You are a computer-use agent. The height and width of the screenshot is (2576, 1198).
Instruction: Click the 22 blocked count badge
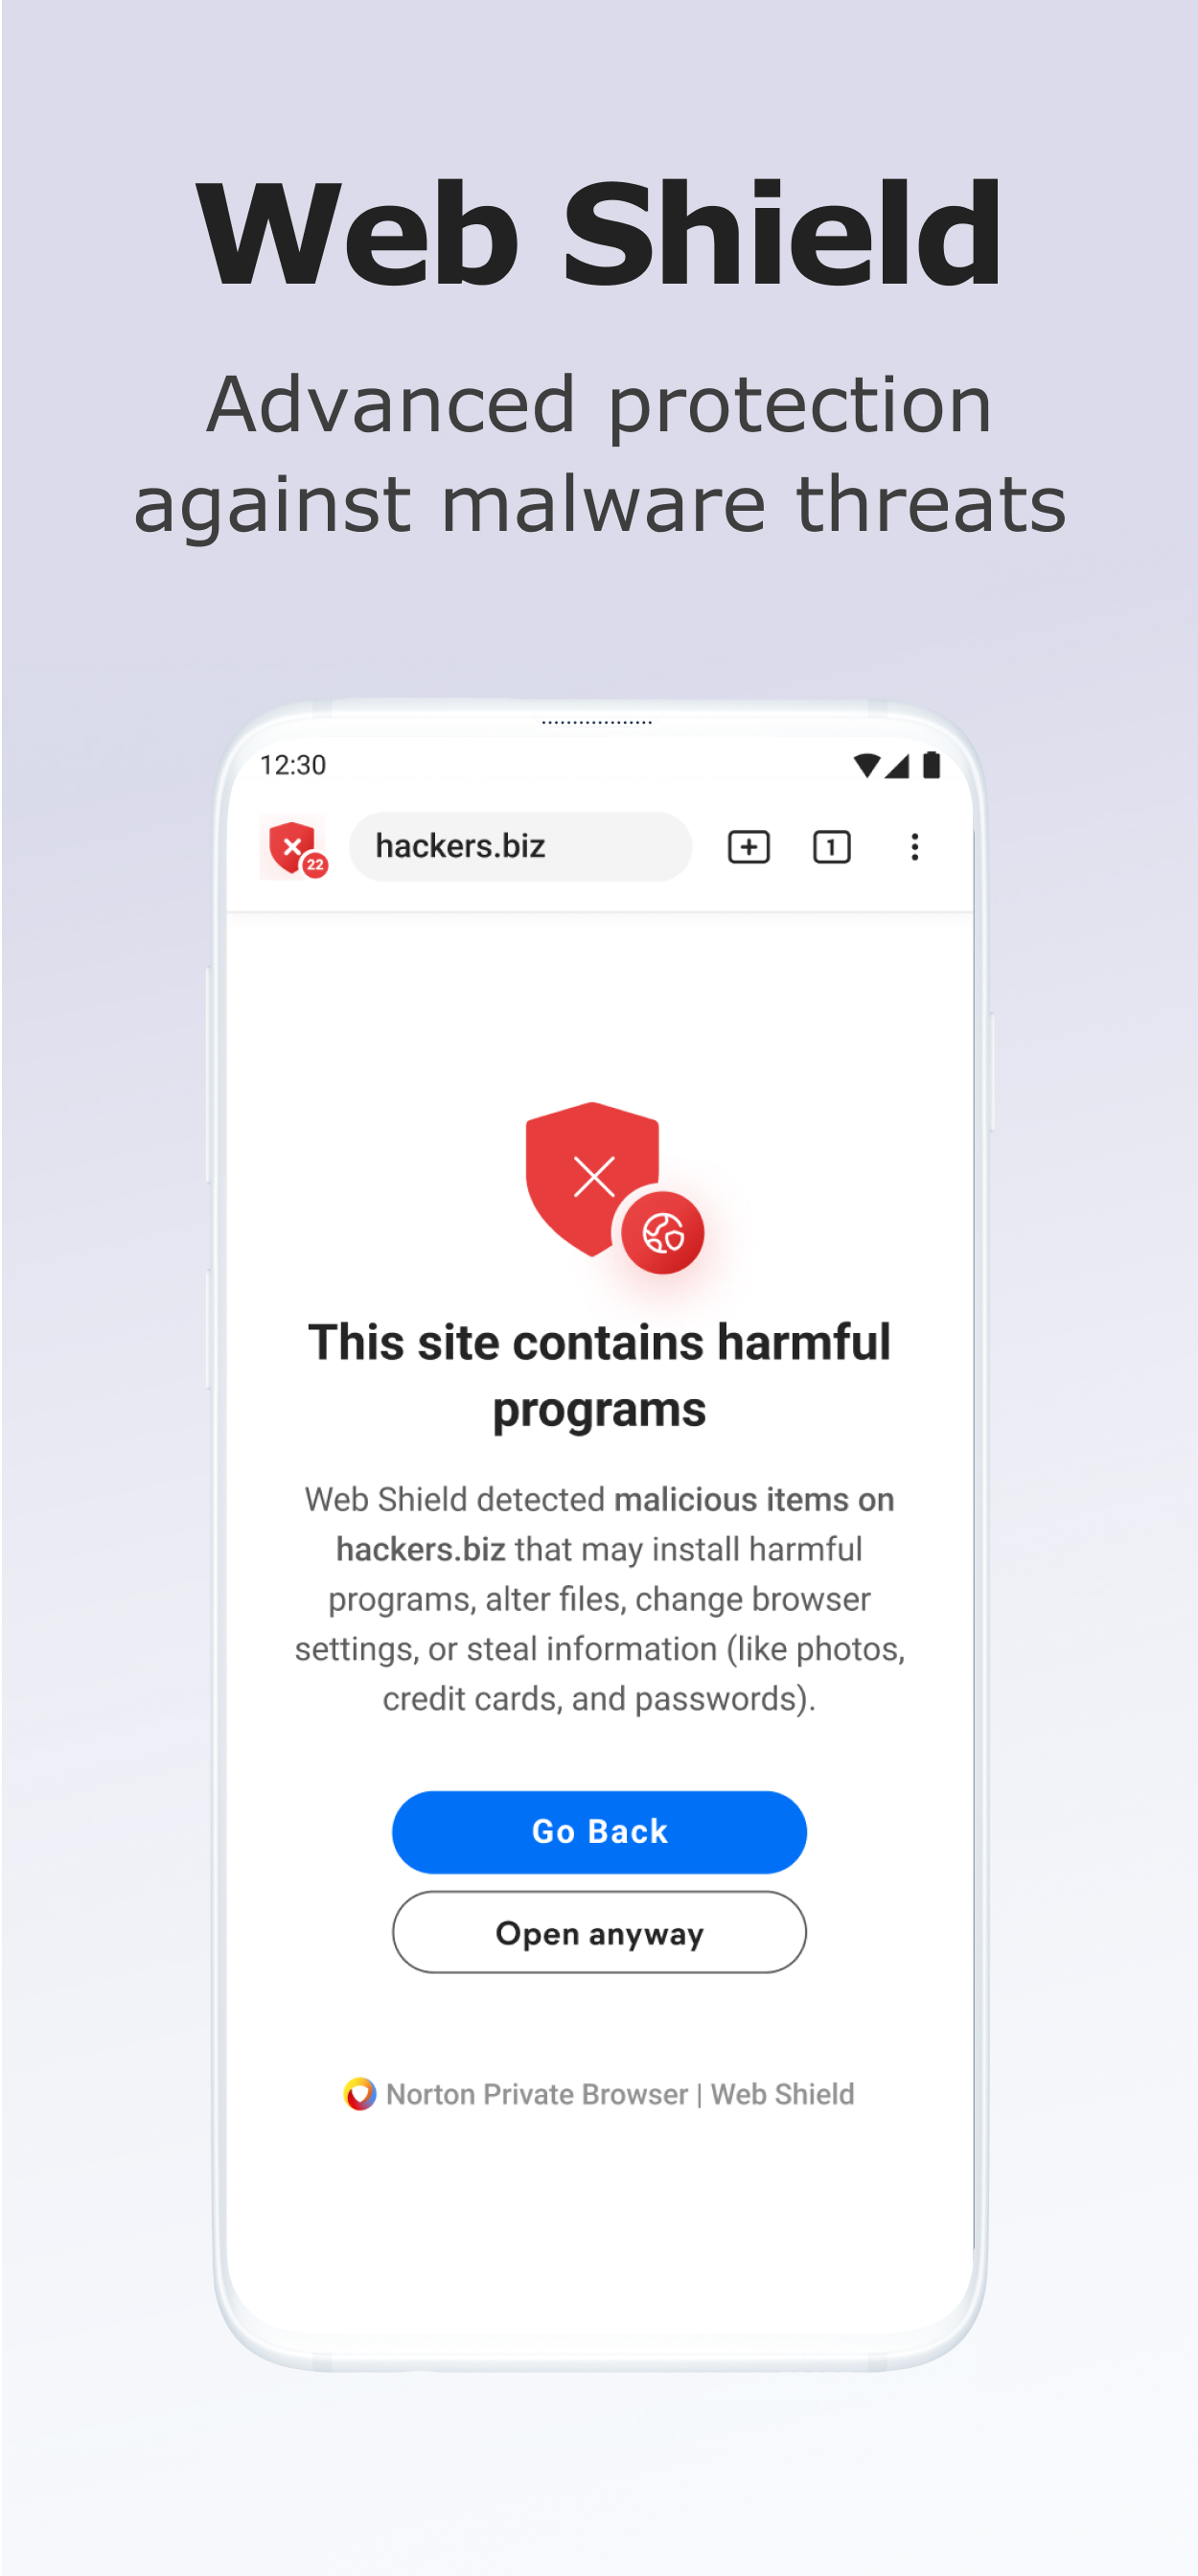(315, 865)
